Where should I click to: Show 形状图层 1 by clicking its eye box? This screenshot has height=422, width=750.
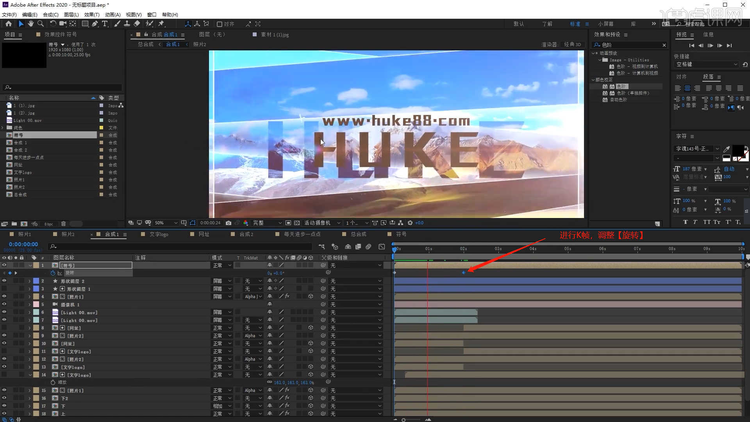coord(4,289)
